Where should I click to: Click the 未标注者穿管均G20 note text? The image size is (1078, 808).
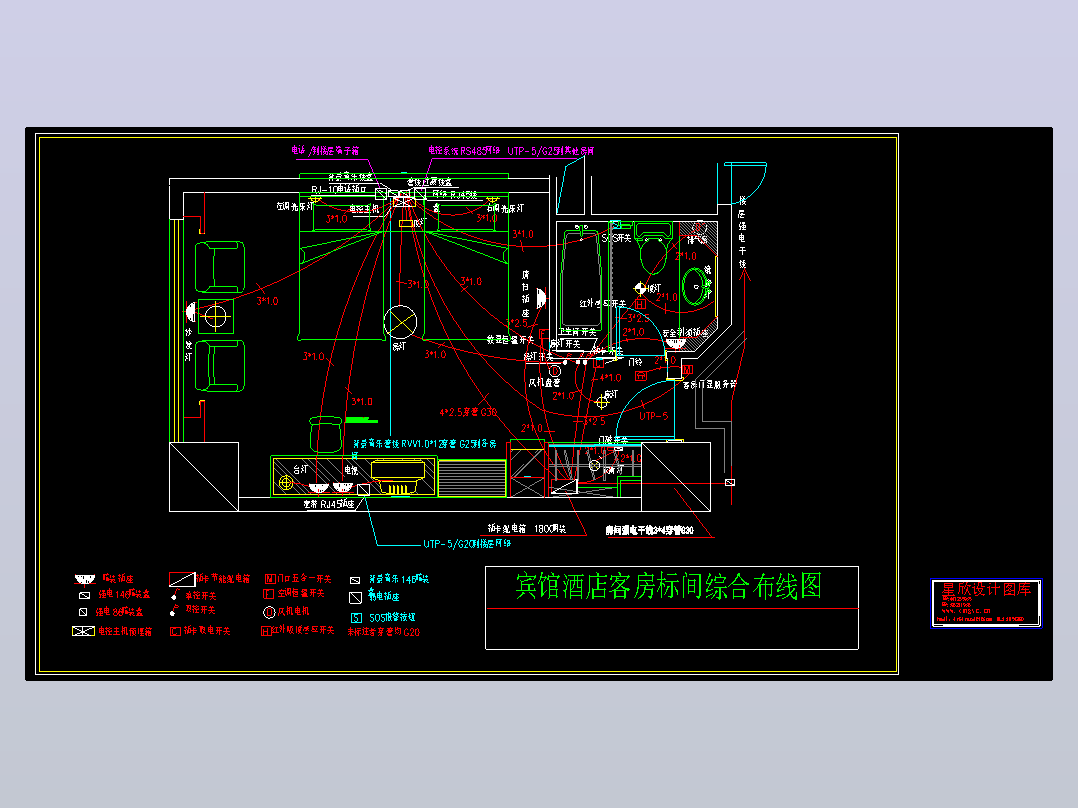pos(383,632)
